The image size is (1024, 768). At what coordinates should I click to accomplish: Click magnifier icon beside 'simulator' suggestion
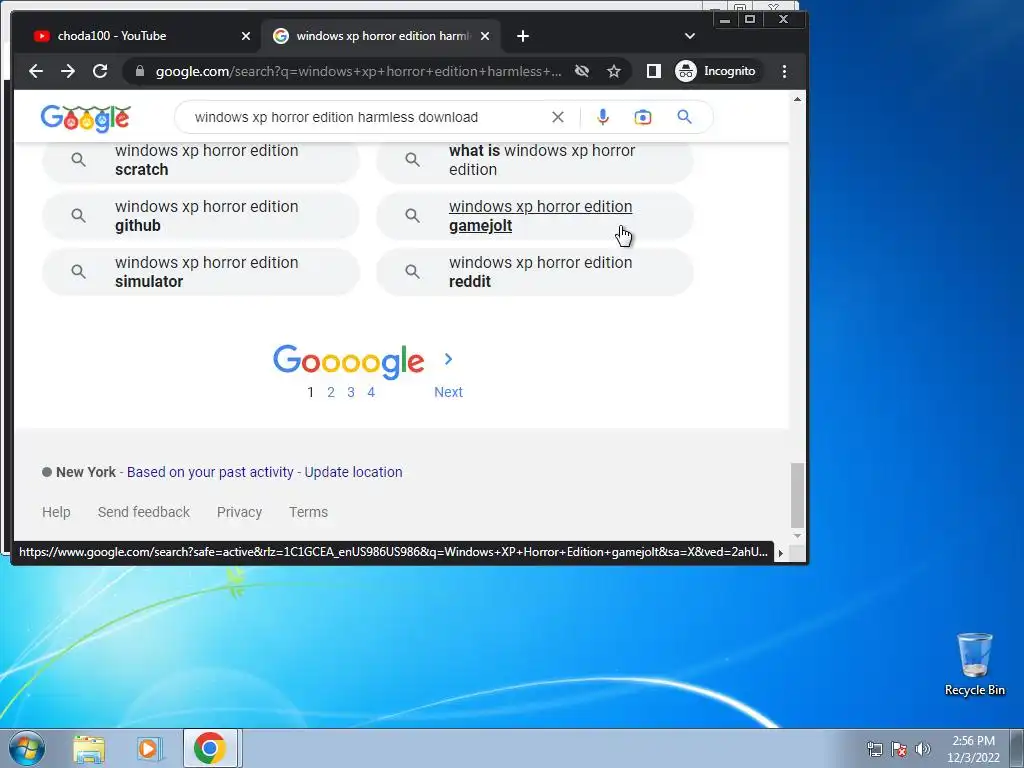coord(78,272)
